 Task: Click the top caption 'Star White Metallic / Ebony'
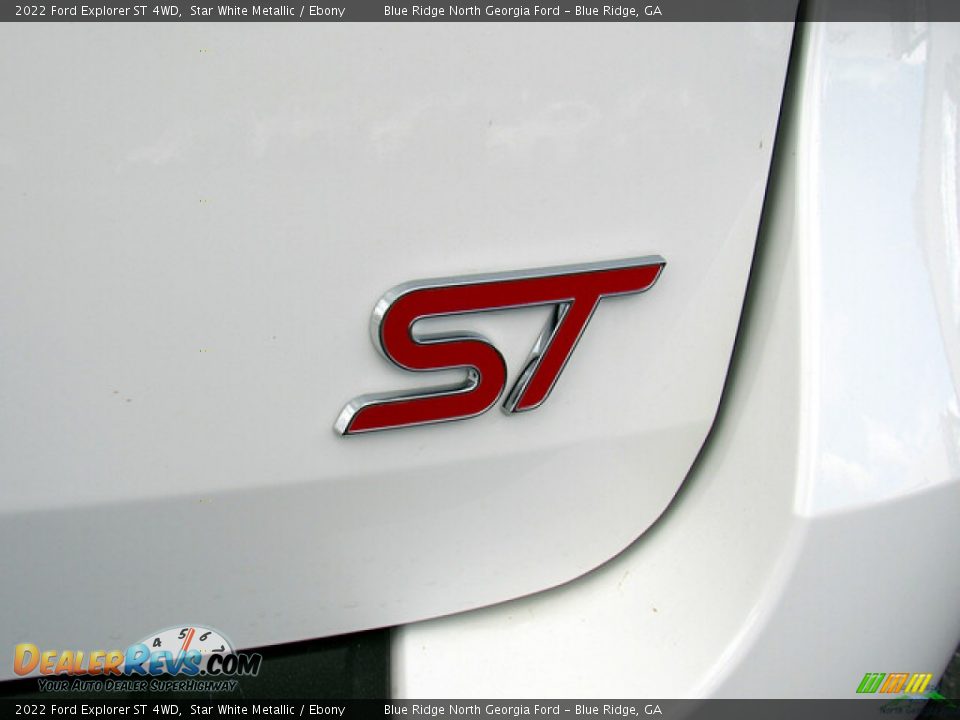click(x=268, y=10)
